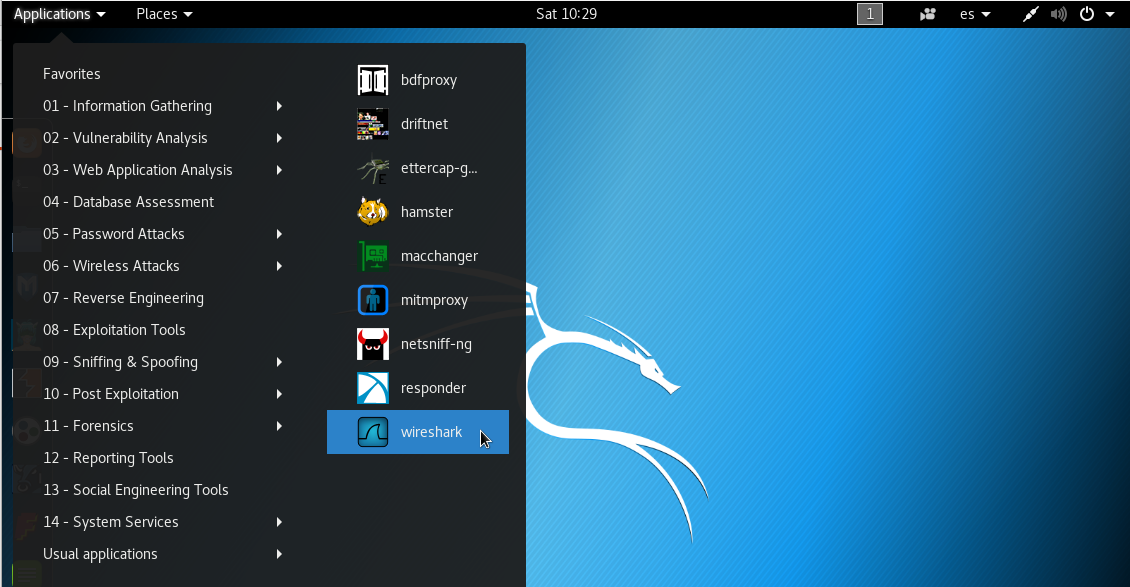Screen dimensions: 1130x587
Task: Open 13 - Social Engineering Tools
Action: pyautogui.click(x=136, y=490)
